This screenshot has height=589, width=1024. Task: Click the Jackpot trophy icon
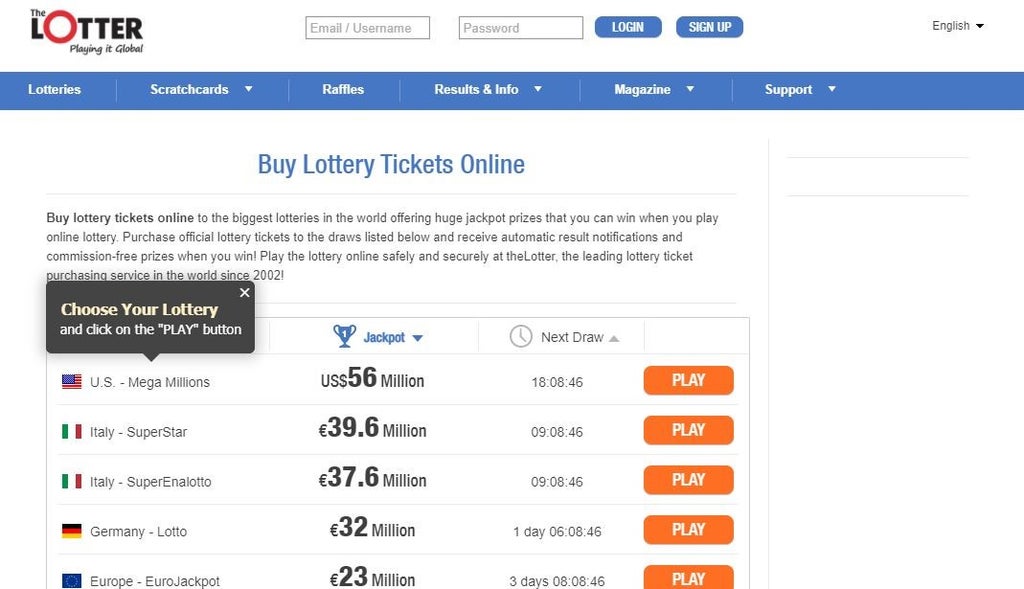coord(345,336)
